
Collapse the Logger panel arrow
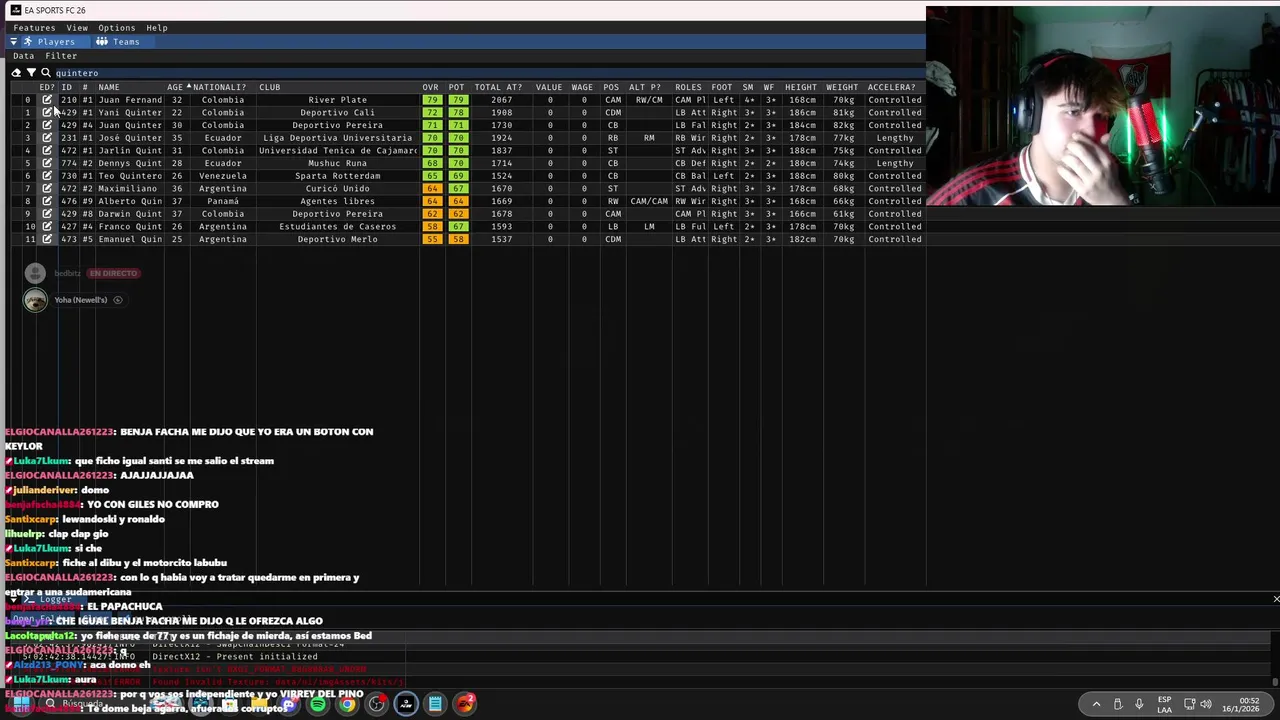point(14,599)
